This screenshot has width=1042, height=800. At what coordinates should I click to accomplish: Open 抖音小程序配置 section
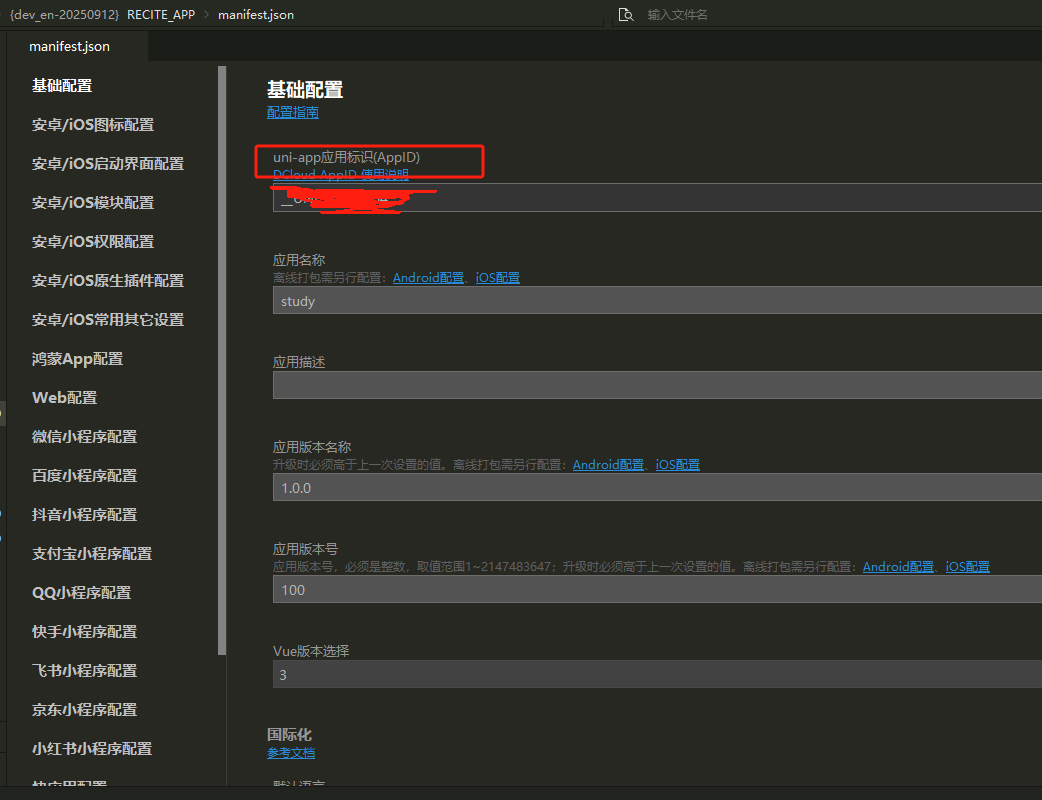(84, 514)
